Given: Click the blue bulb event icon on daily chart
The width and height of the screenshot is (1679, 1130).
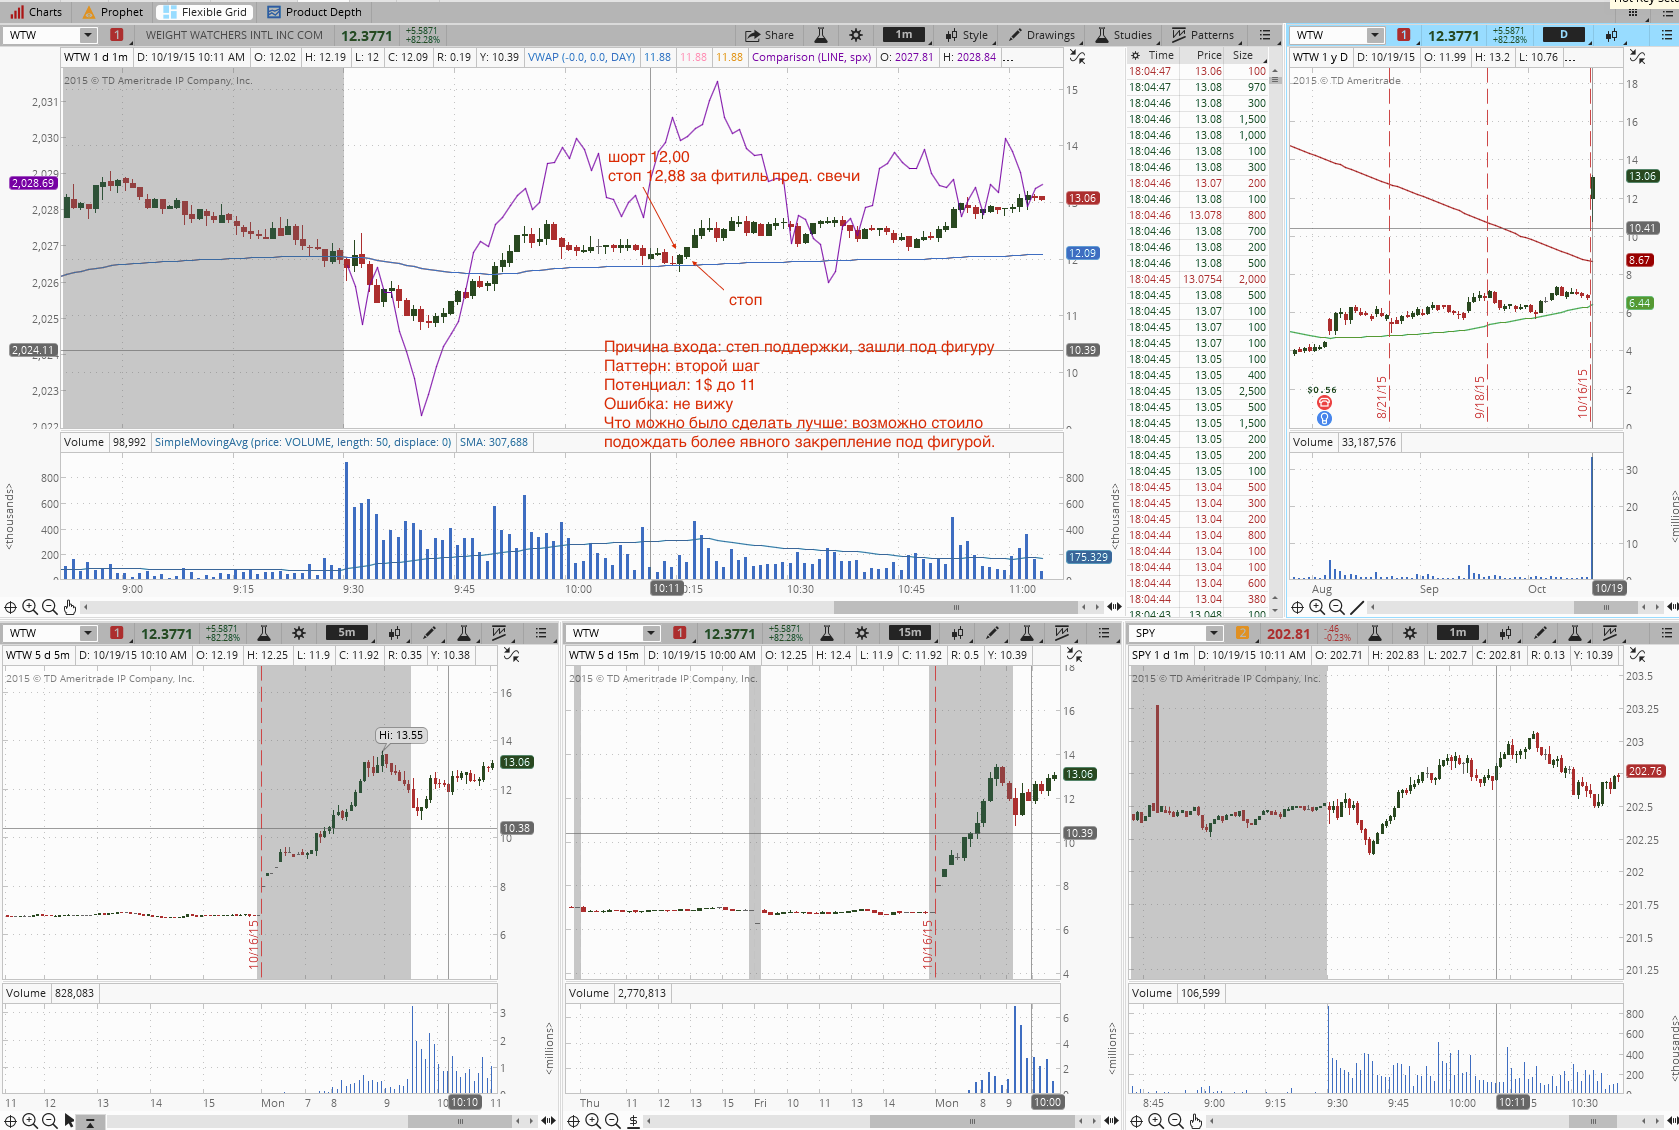Looking at the screenshot, I should [1324, 418].
